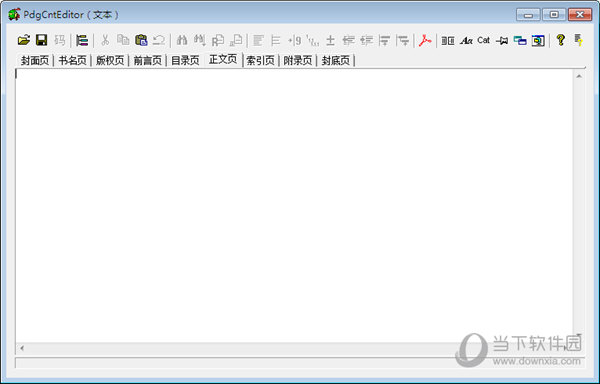Click the pushpin icon
The width and height of the screenshot is (600, 384).
pyautogui.click(x=502, y=40)
